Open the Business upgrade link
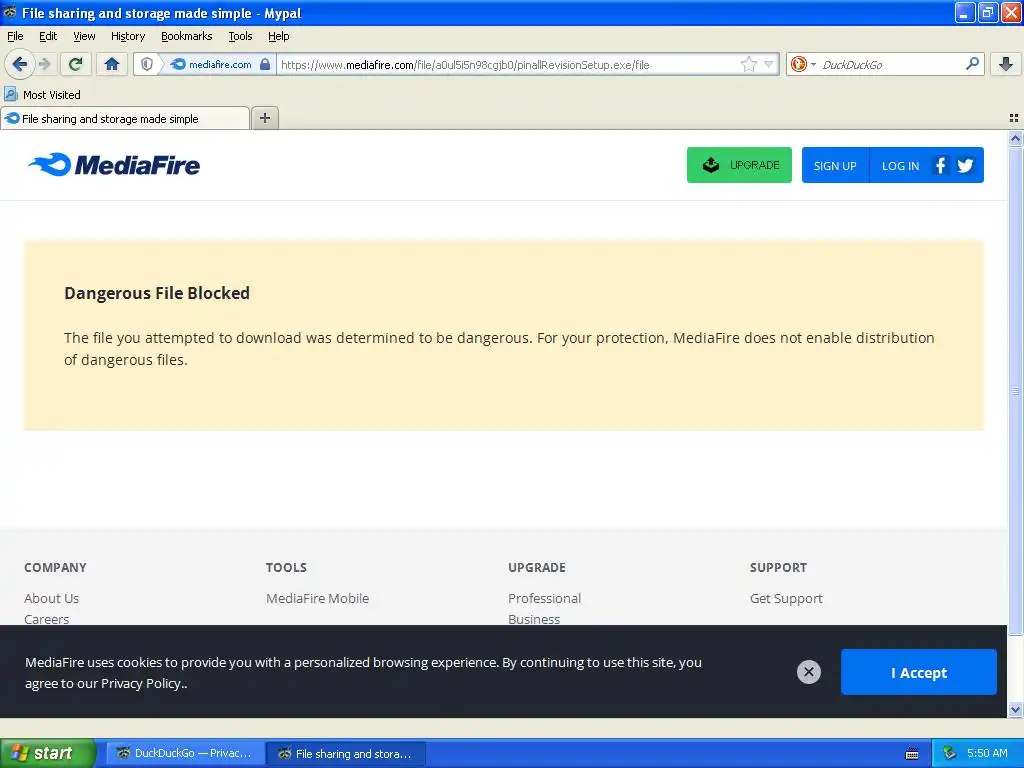This screenshot has height=768, width=1024. (x=534, y=619)
